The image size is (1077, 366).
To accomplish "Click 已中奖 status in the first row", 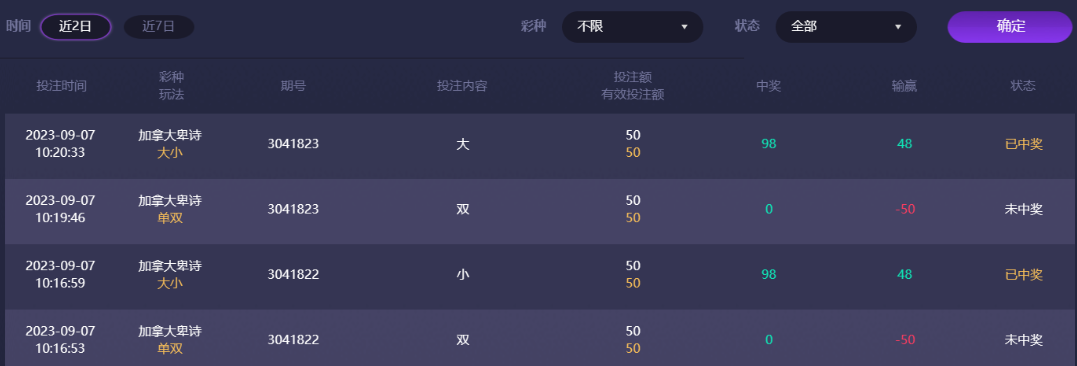I will [x=1023, y=144].
